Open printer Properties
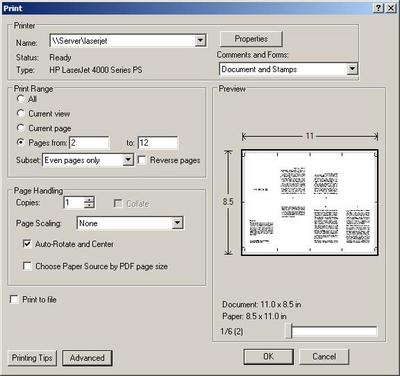 pyautogui.click(x=251, y=39)
